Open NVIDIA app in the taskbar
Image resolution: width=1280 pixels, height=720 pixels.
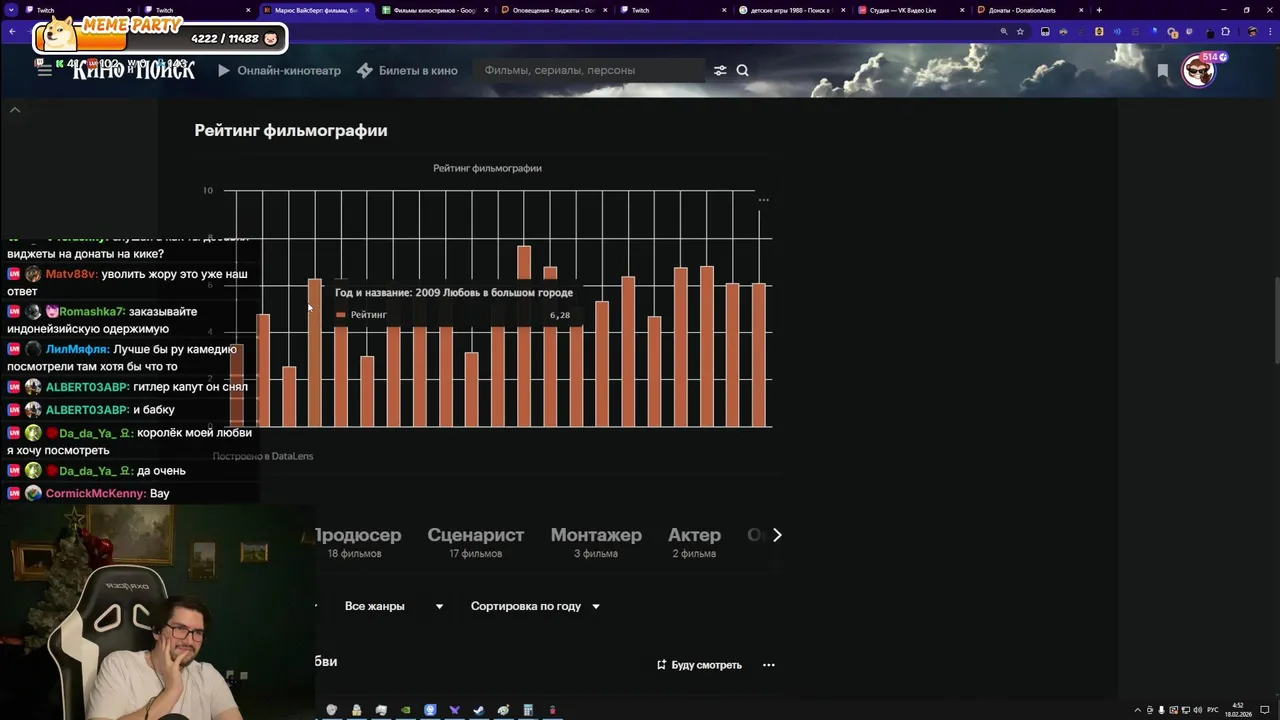click(x=405, y=710)
